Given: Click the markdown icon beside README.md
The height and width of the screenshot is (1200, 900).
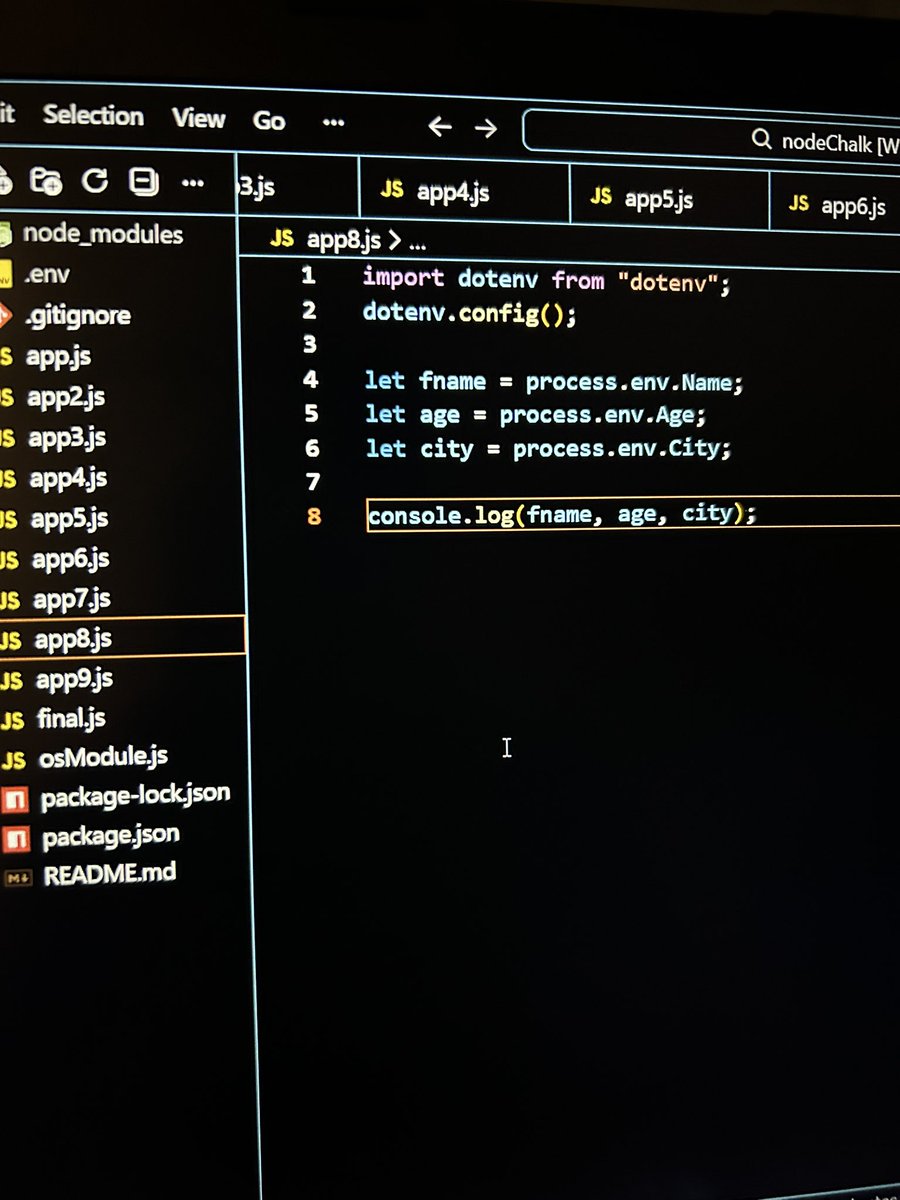Looking at the screenshot, I should [18, 877].
